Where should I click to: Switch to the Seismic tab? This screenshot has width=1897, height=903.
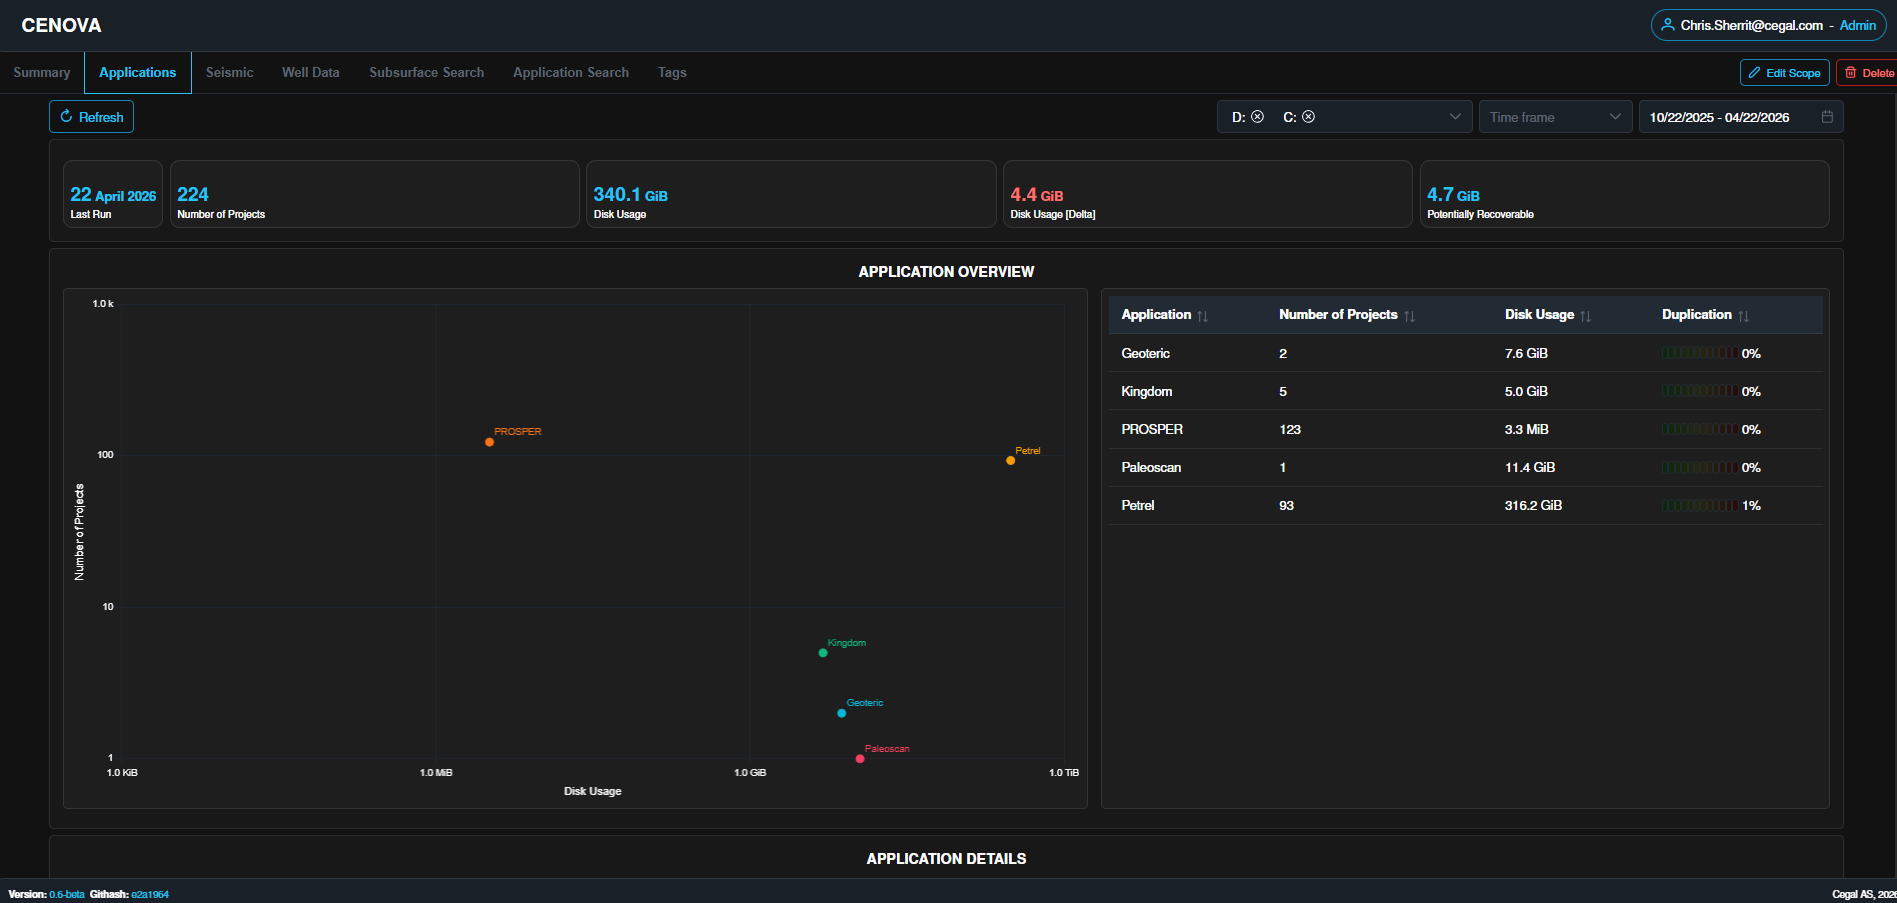(229, 73)
